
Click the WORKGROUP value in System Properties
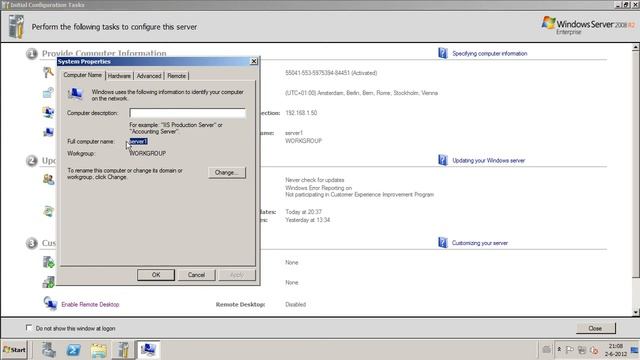tap(147, 153)
